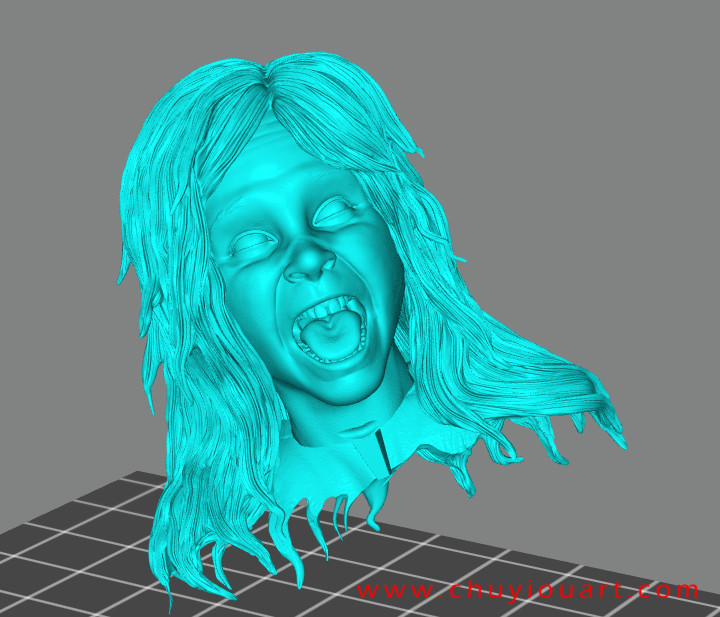Select the closed eye nearest the nose
The image size is (720, 617).
[252, 243]
